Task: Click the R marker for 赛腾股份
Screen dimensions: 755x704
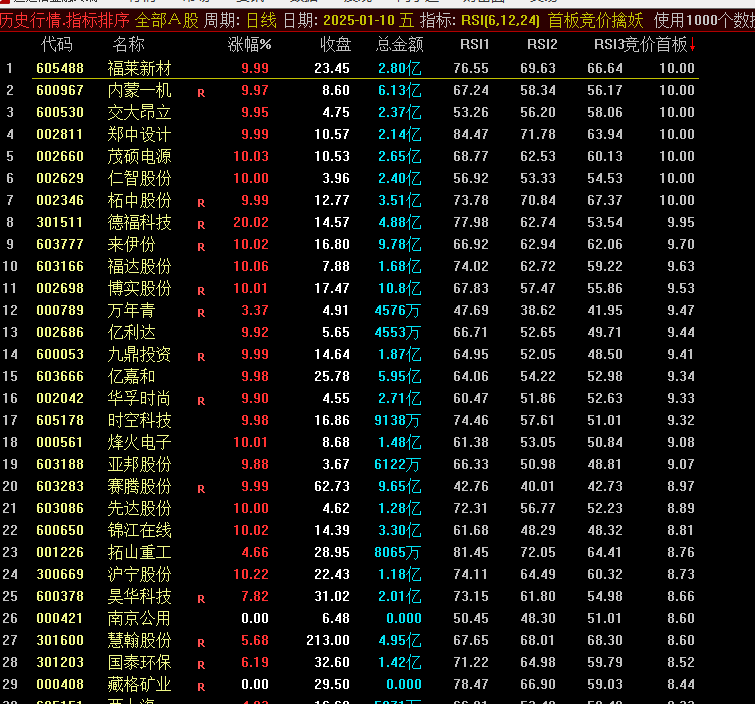Action: tap(201, 488)
